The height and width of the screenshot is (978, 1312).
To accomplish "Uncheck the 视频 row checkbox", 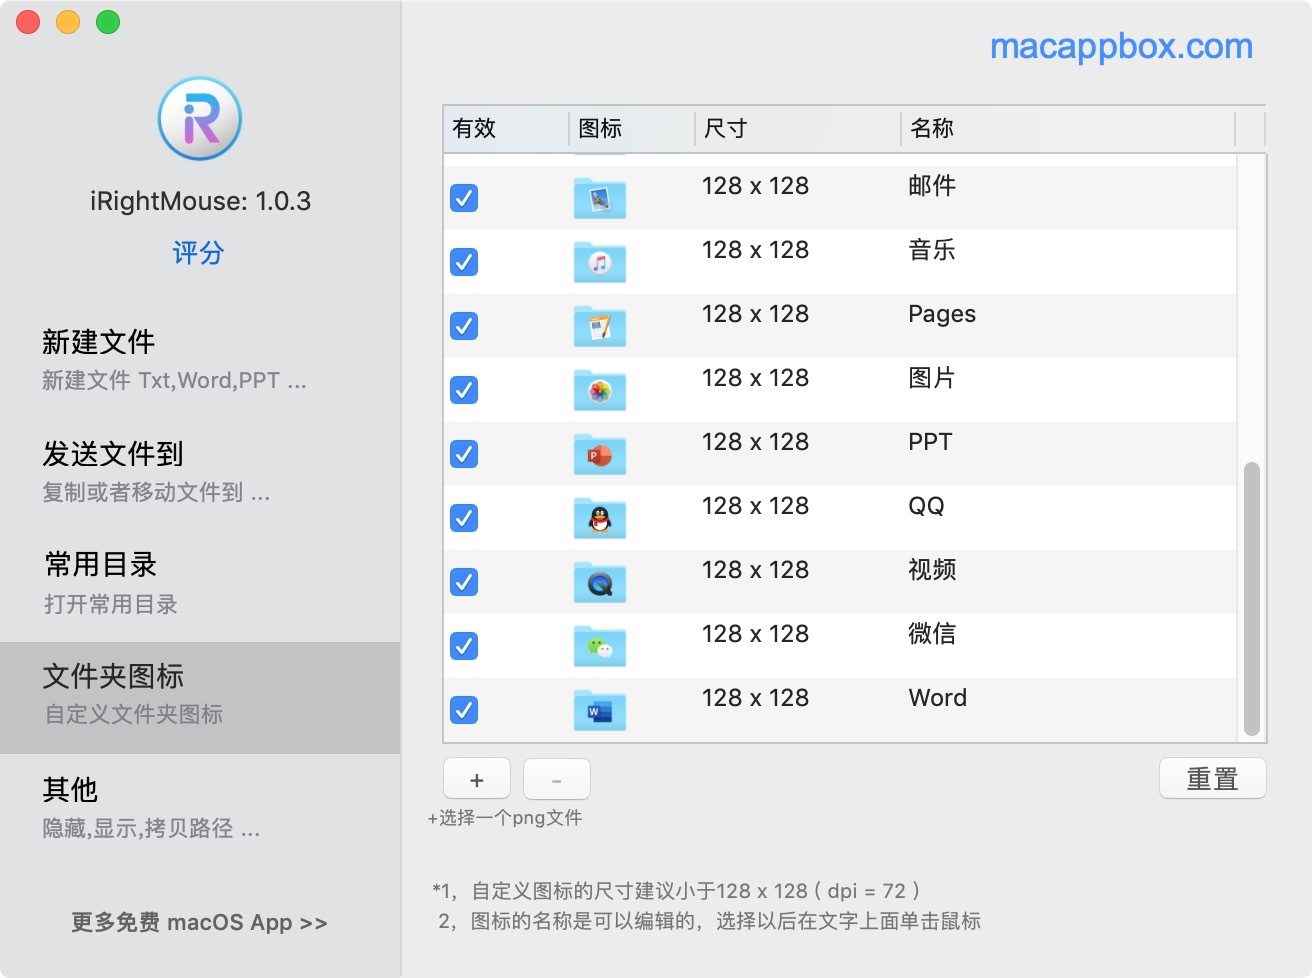I will [464, 582].
